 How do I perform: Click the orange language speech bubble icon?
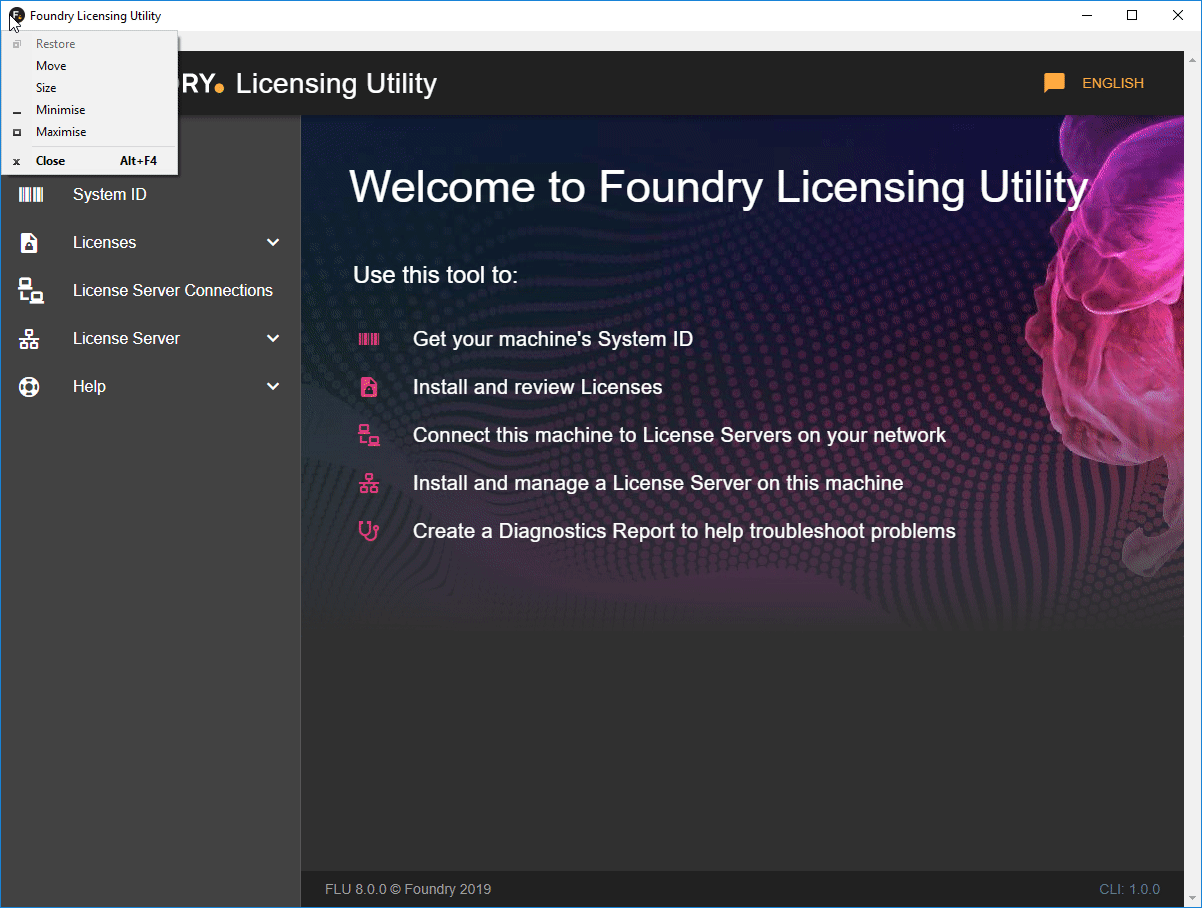click(x=1054, y=83)
